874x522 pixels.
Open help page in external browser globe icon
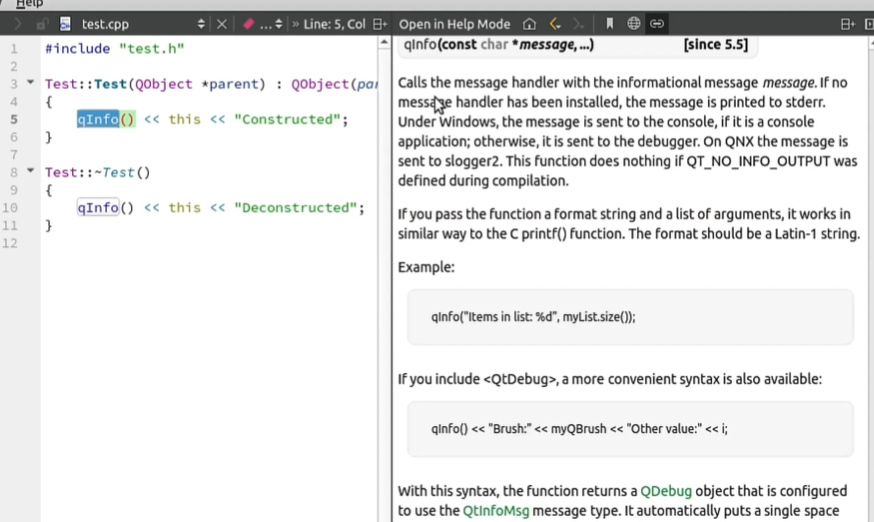pyautogui.click(x=633, y=24)
